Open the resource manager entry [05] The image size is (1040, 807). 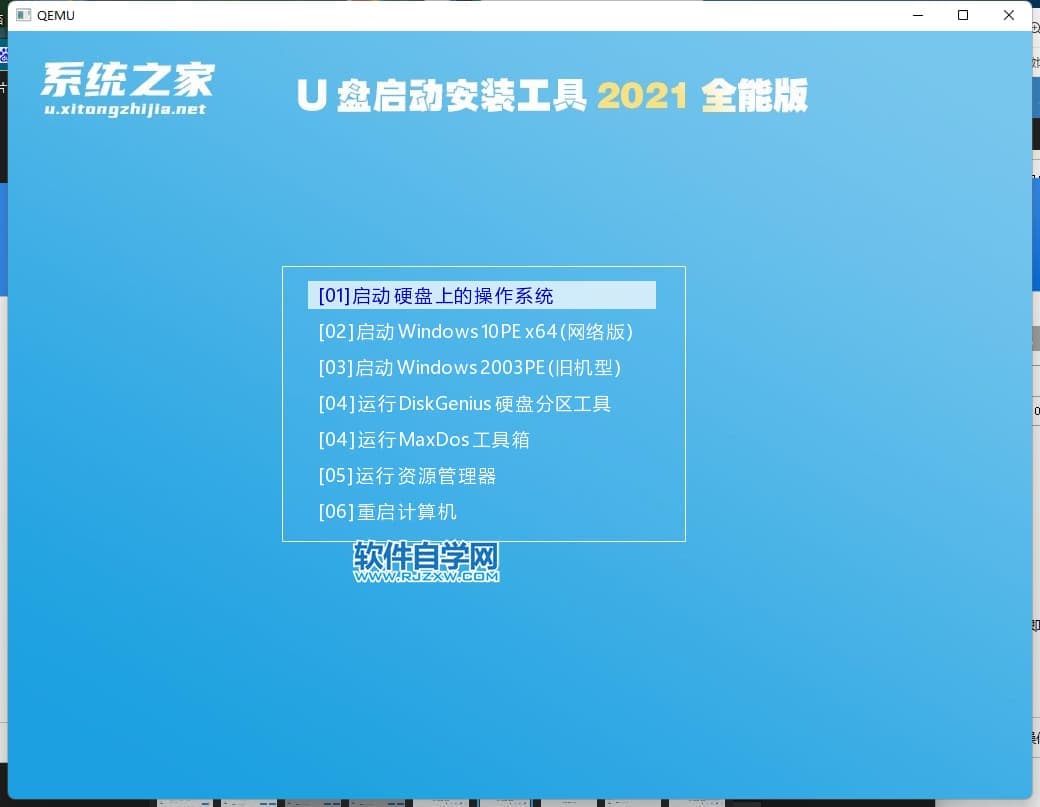tap(407, 476)
